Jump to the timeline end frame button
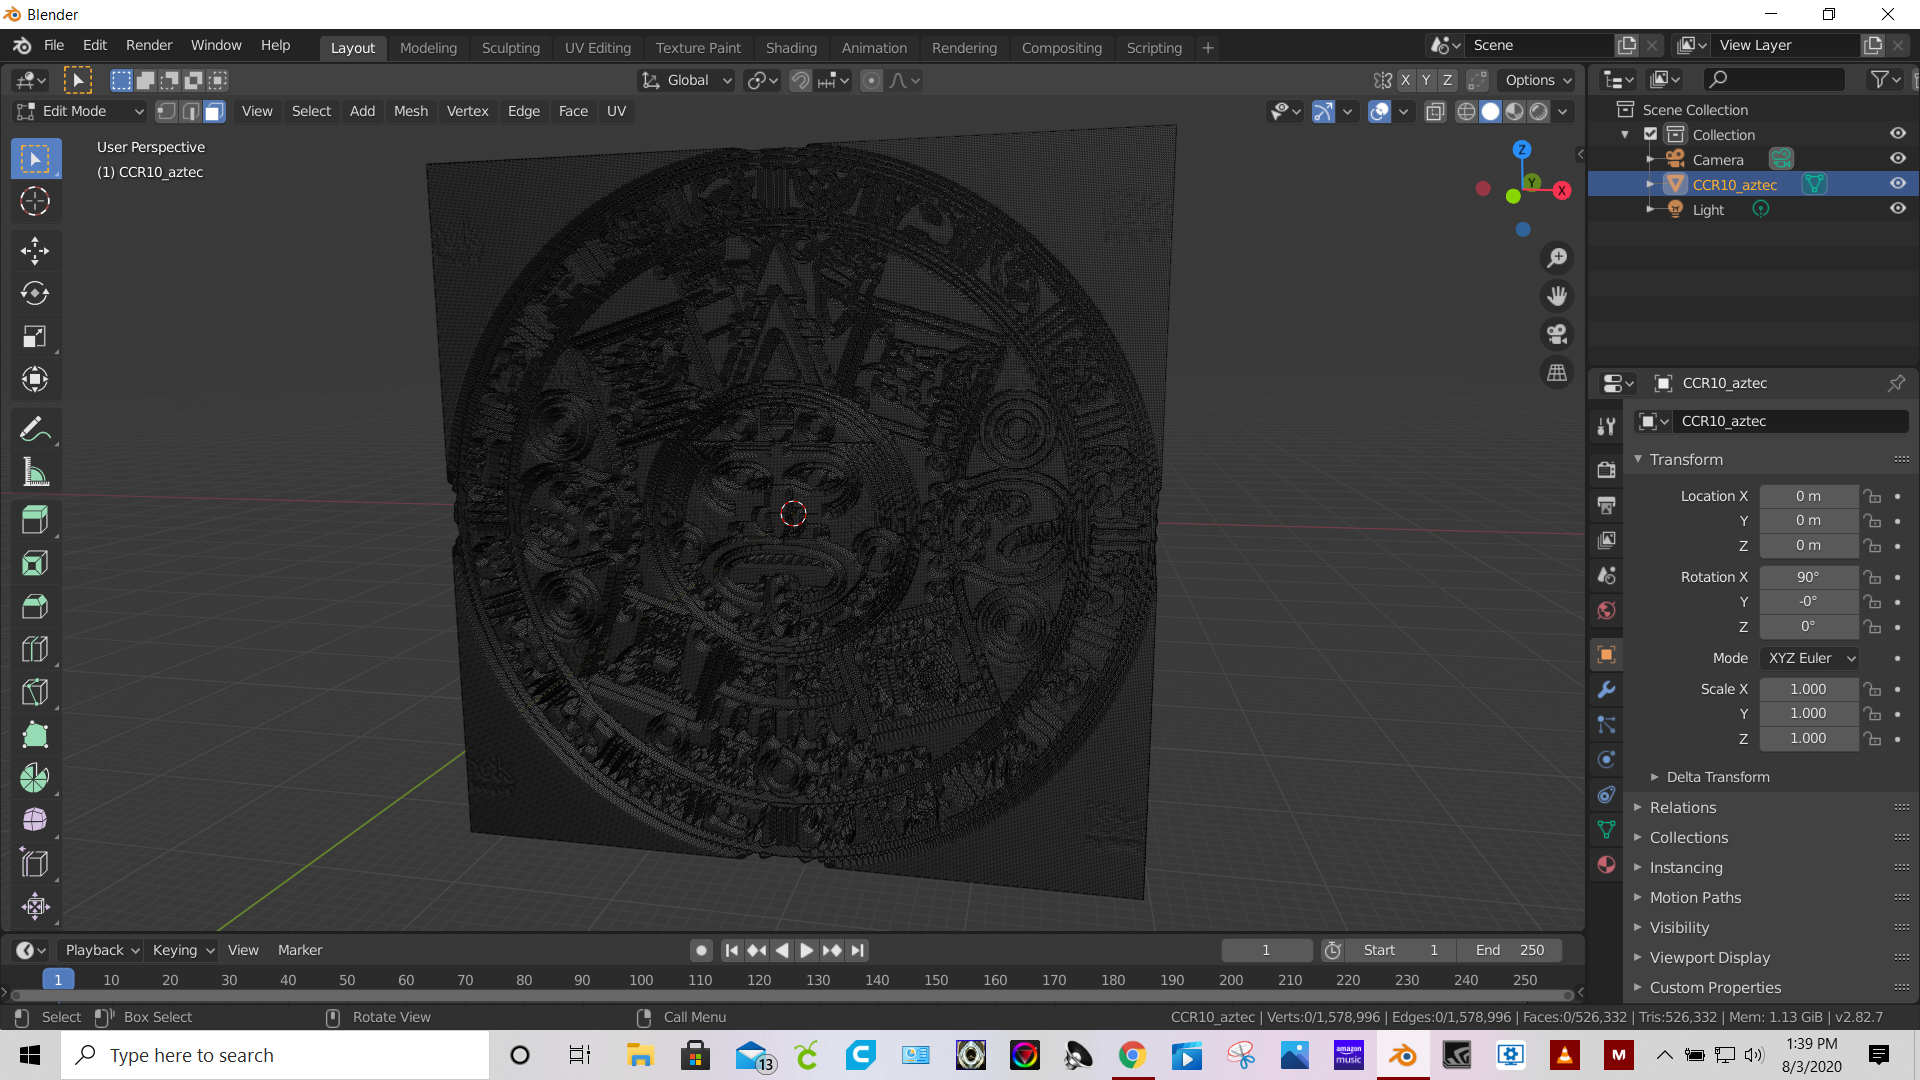 click(x=858, y=950)
